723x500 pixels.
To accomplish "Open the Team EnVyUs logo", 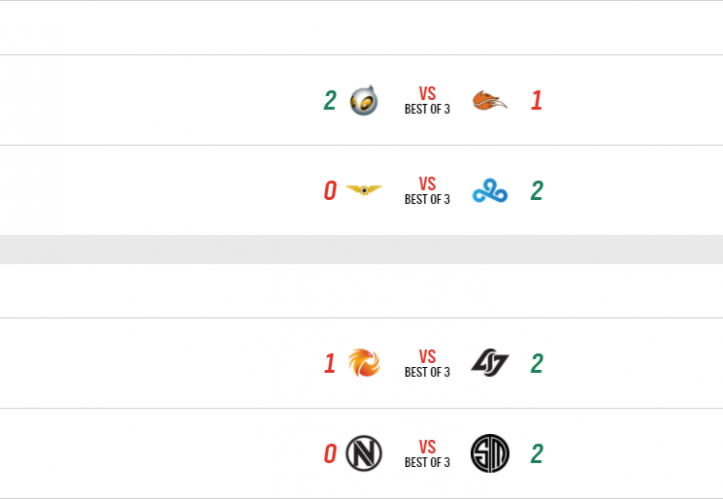I will pos(364,454).
